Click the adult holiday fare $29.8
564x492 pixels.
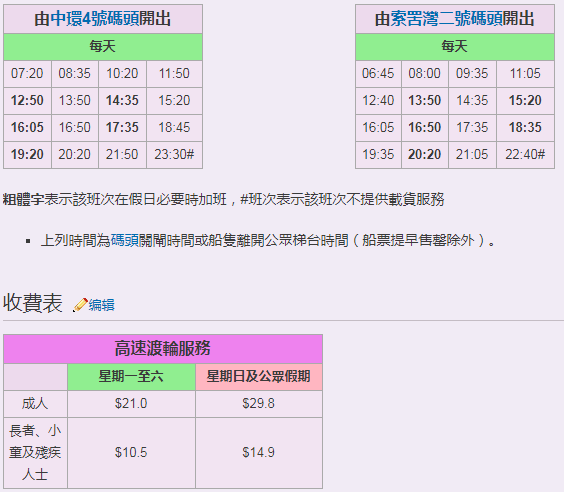tap(259, 404)
